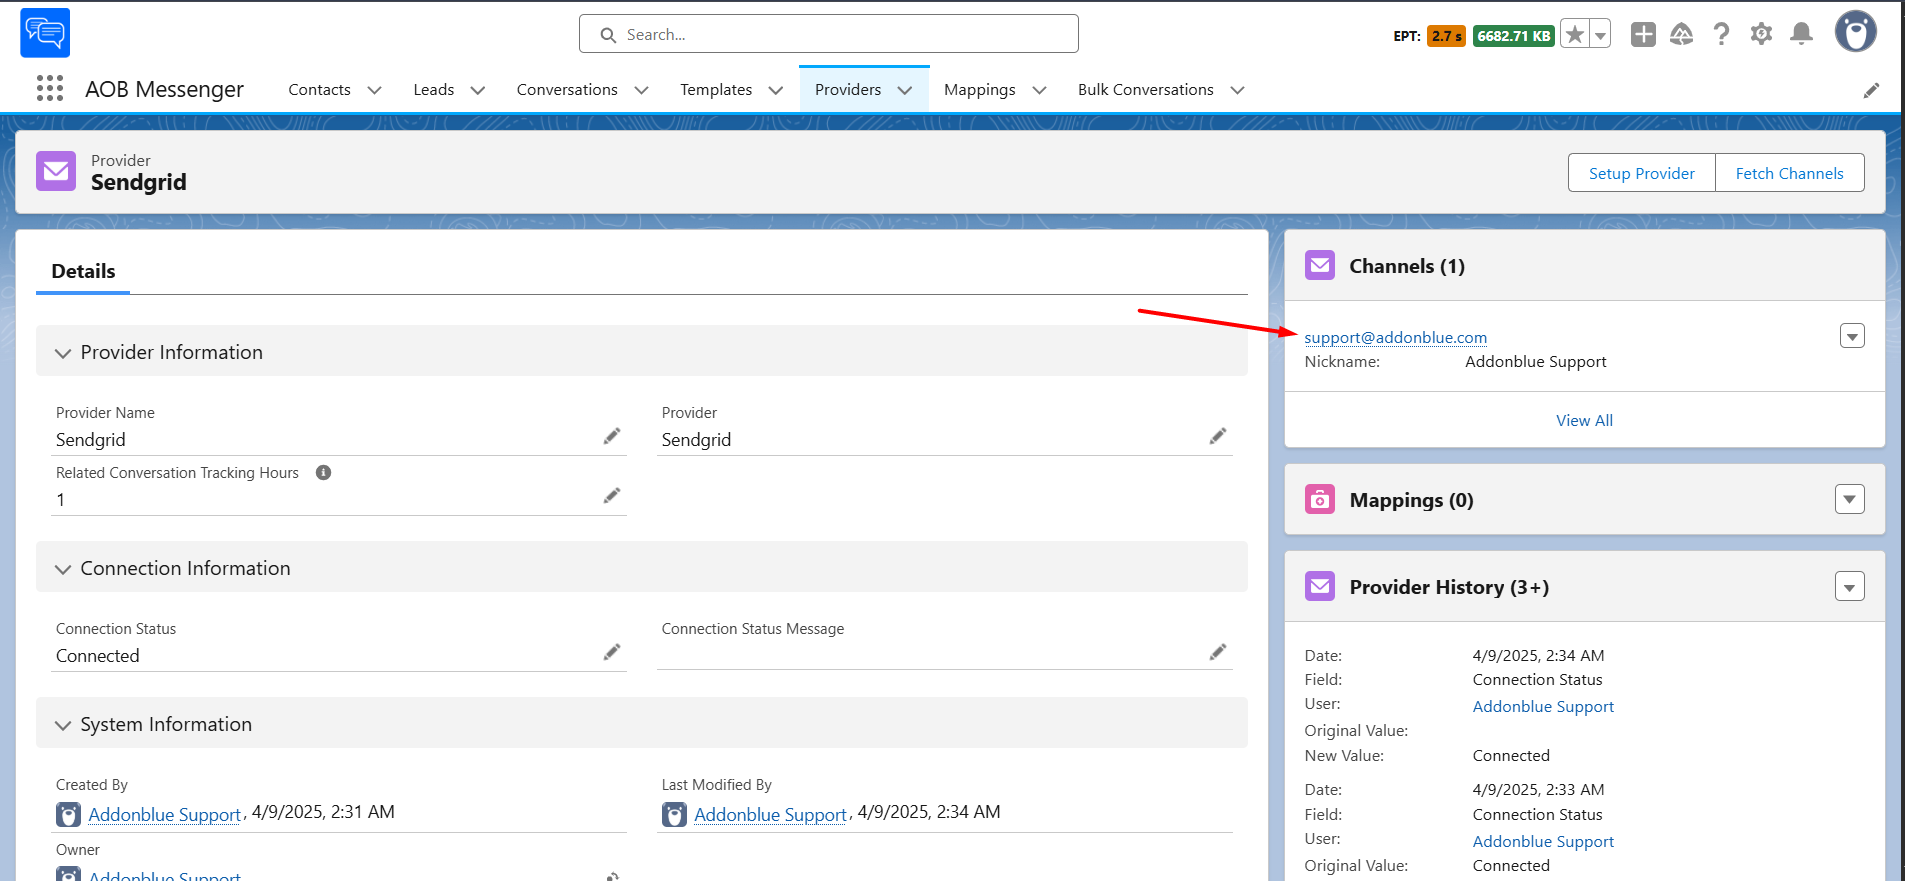1905x881 pixels.
Task: Click the Sendgrid provider envelope icon
Action: tap(56, 171)
